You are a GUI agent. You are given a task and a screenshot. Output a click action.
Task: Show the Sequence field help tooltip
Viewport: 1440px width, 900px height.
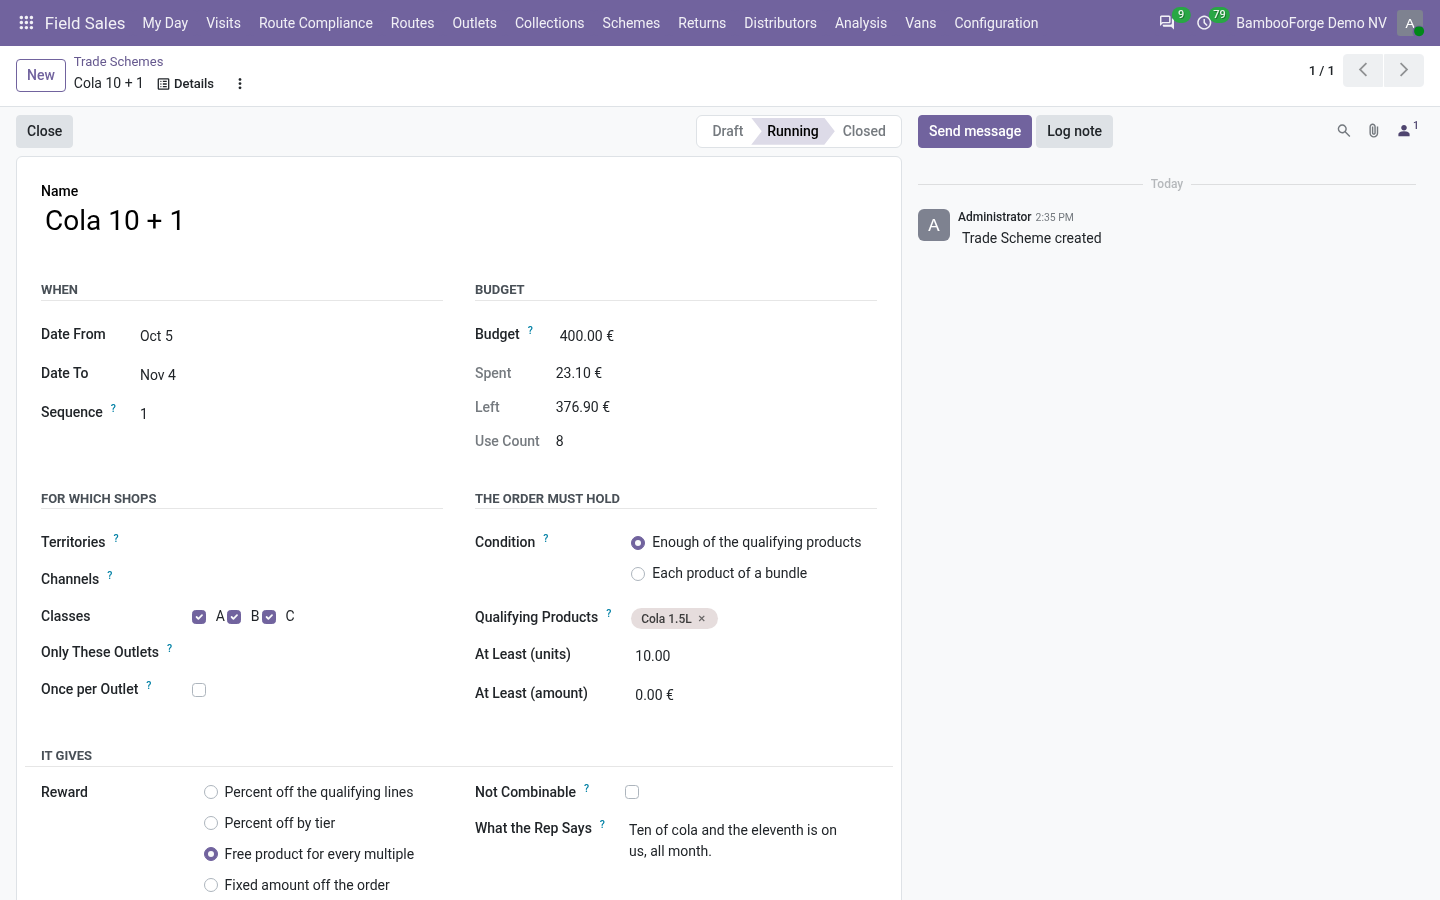[113, 408]
